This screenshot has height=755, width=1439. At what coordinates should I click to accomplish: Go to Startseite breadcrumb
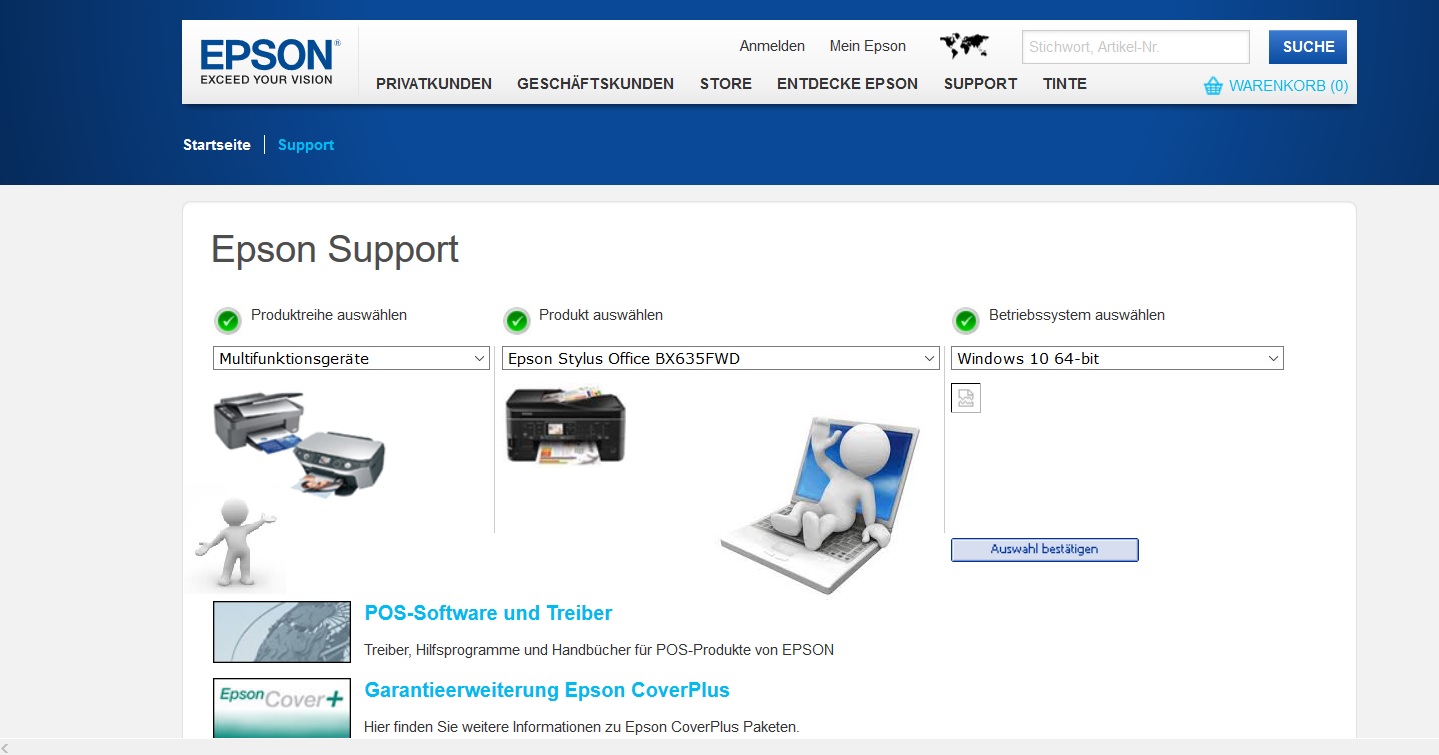[217, 145]
